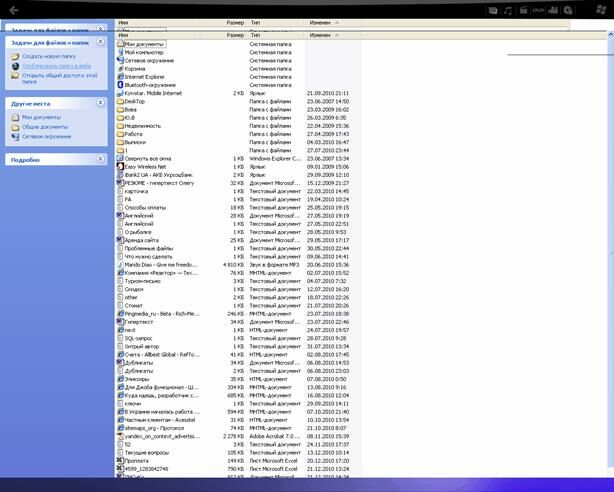Select the Мои документы file name
This screenshot has height=492, width=614.
[144, 44]
